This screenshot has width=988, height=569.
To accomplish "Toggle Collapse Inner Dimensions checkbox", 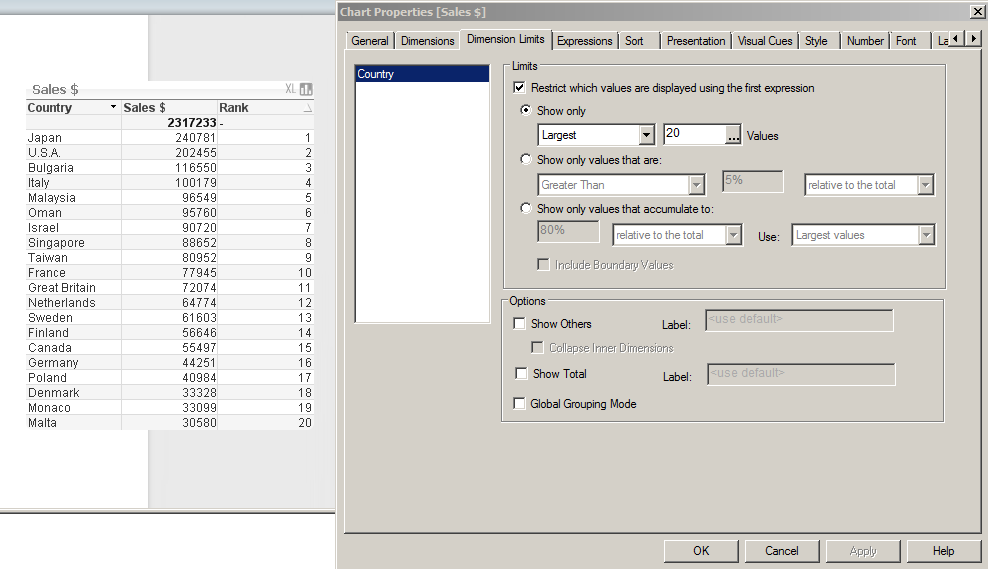I will click(537, 347).
